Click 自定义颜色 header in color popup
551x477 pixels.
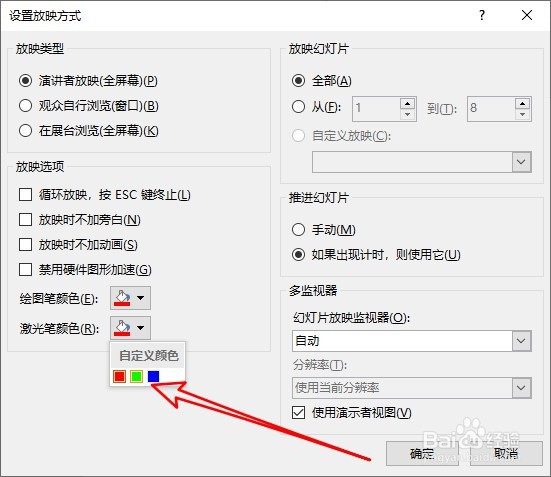coord(148,356)
